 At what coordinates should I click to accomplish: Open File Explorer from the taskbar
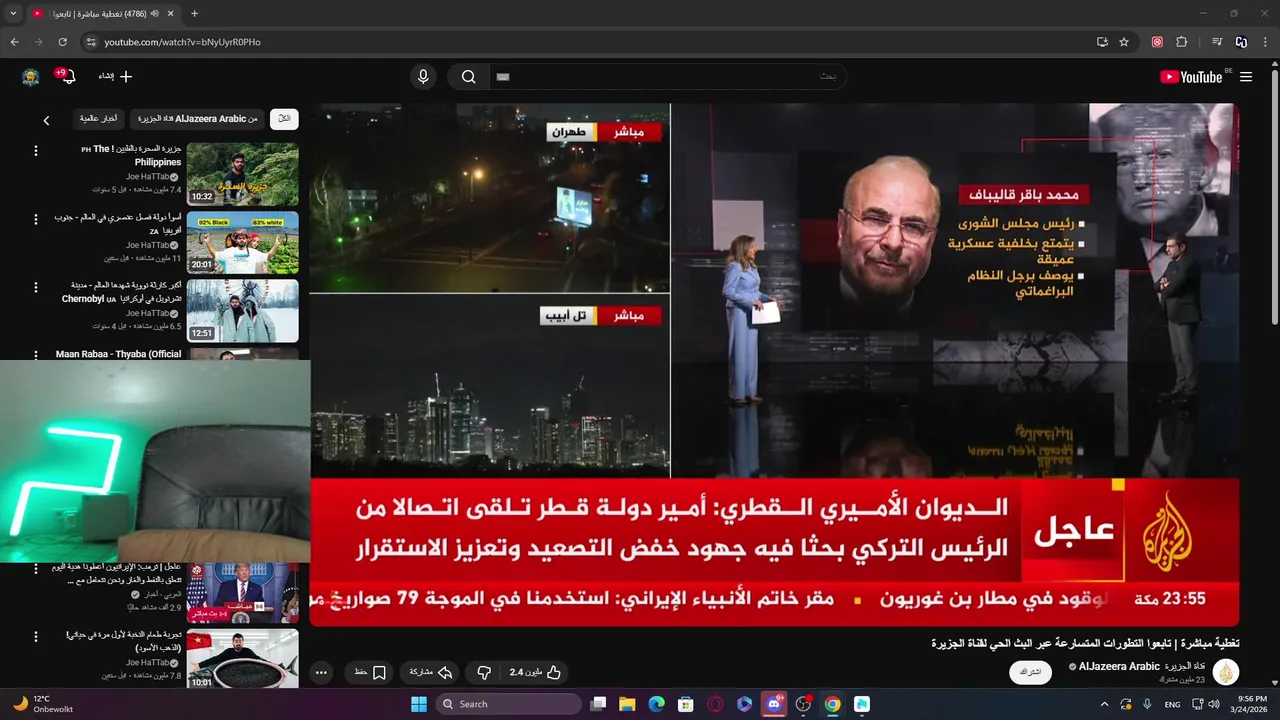(x=627, y=704)
